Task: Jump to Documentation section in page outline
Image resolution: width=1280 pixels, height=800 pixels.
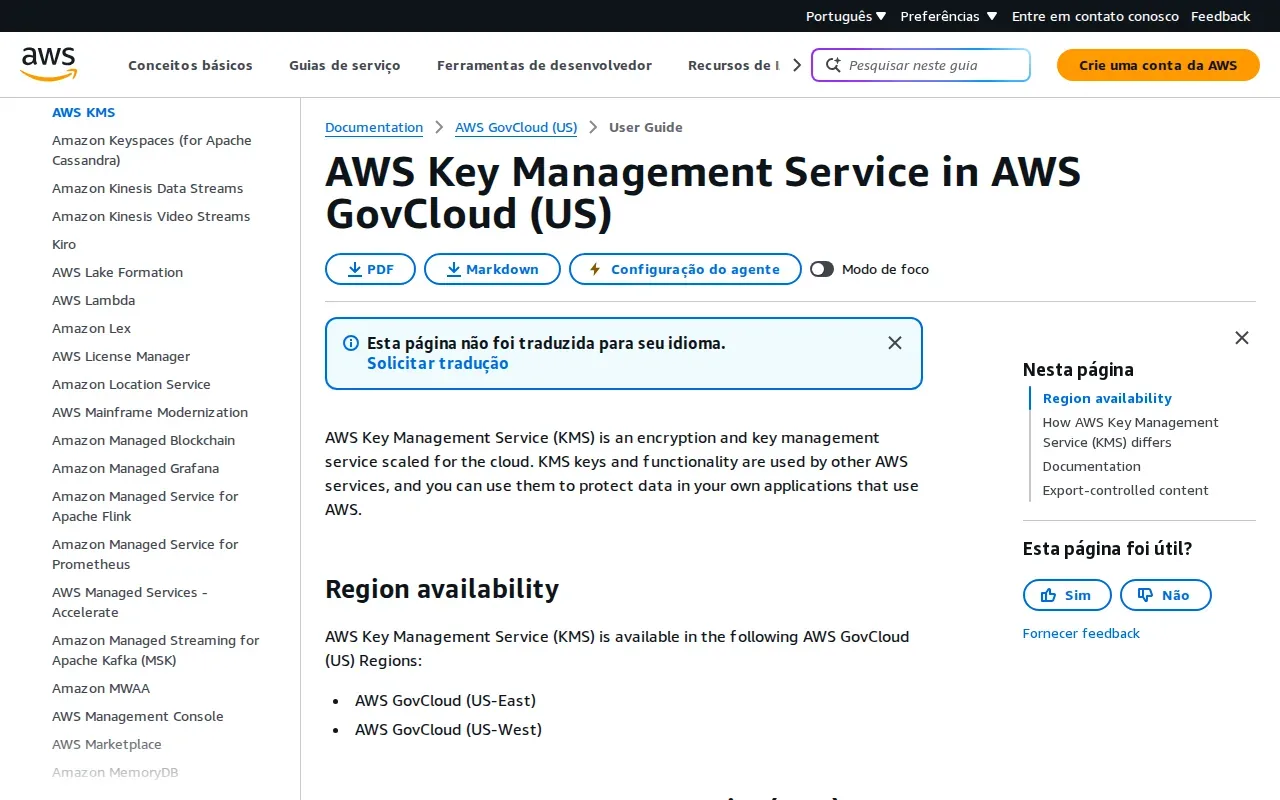Action: [x=1092, y=466]
